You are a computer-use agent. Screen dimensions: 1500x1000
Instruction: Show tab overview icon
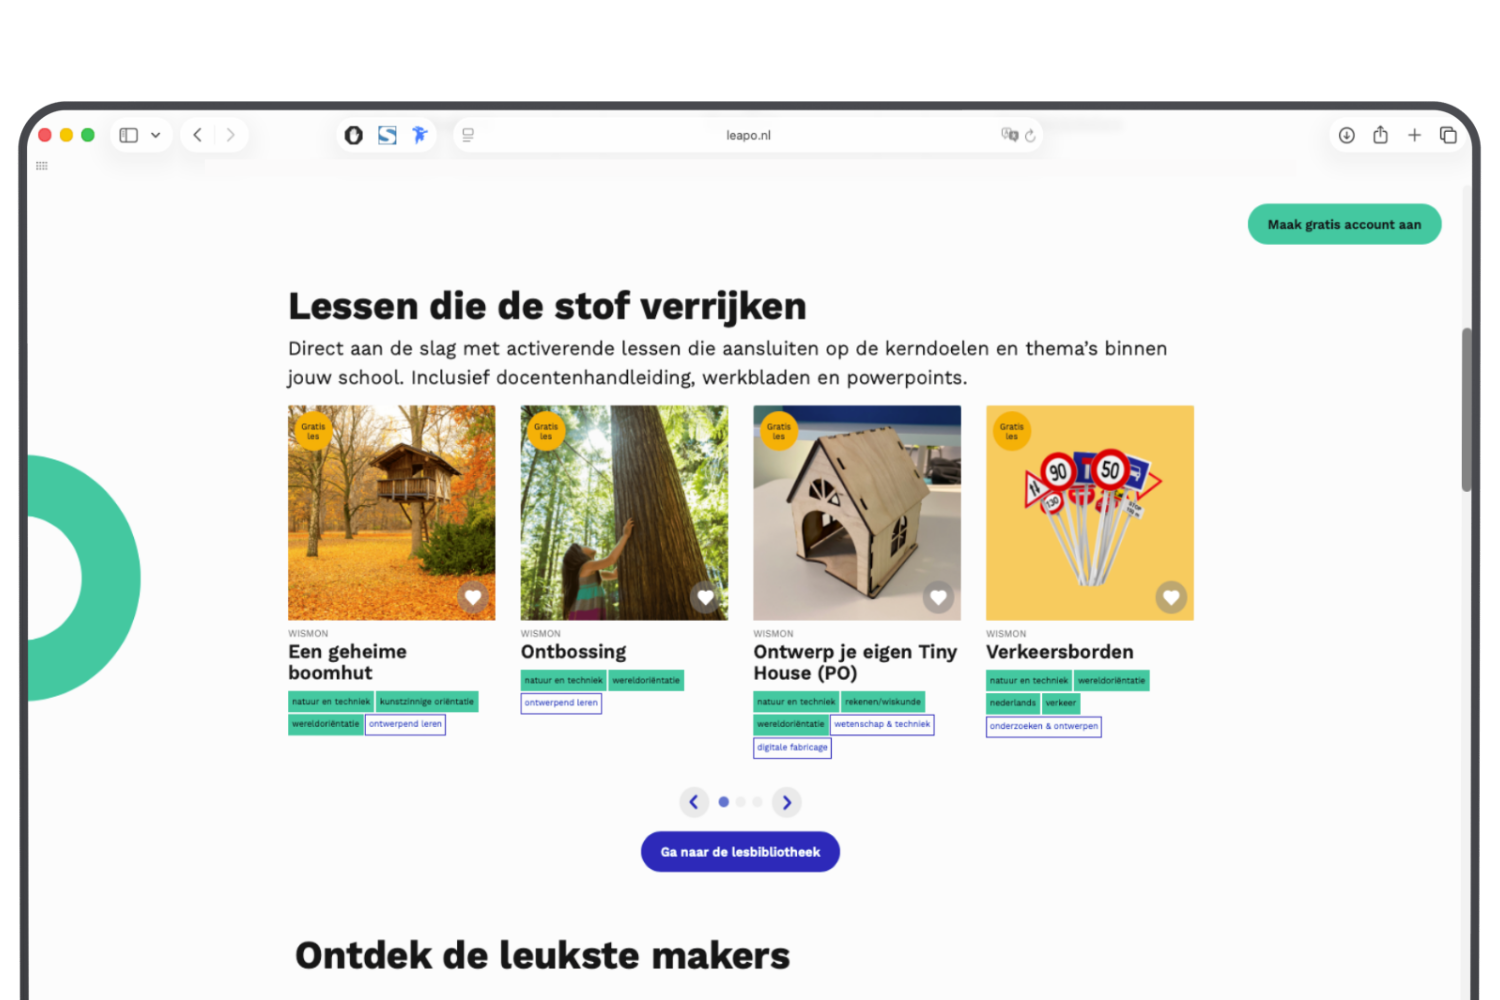[x=1448, y=135]
